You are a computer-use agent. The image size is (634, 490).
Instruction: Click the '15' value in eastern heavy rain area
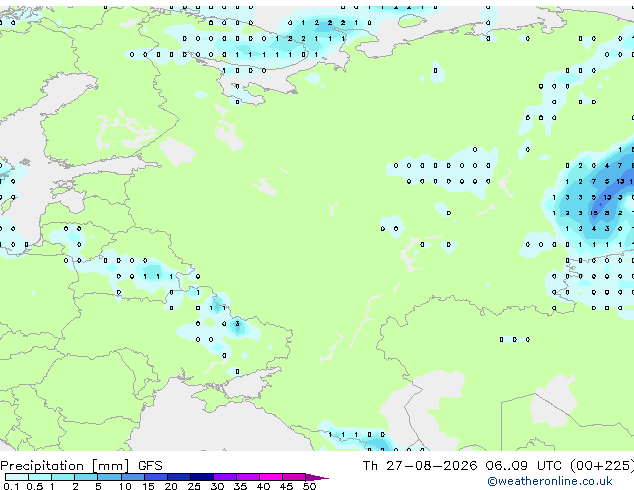click(x=594, y=213)
